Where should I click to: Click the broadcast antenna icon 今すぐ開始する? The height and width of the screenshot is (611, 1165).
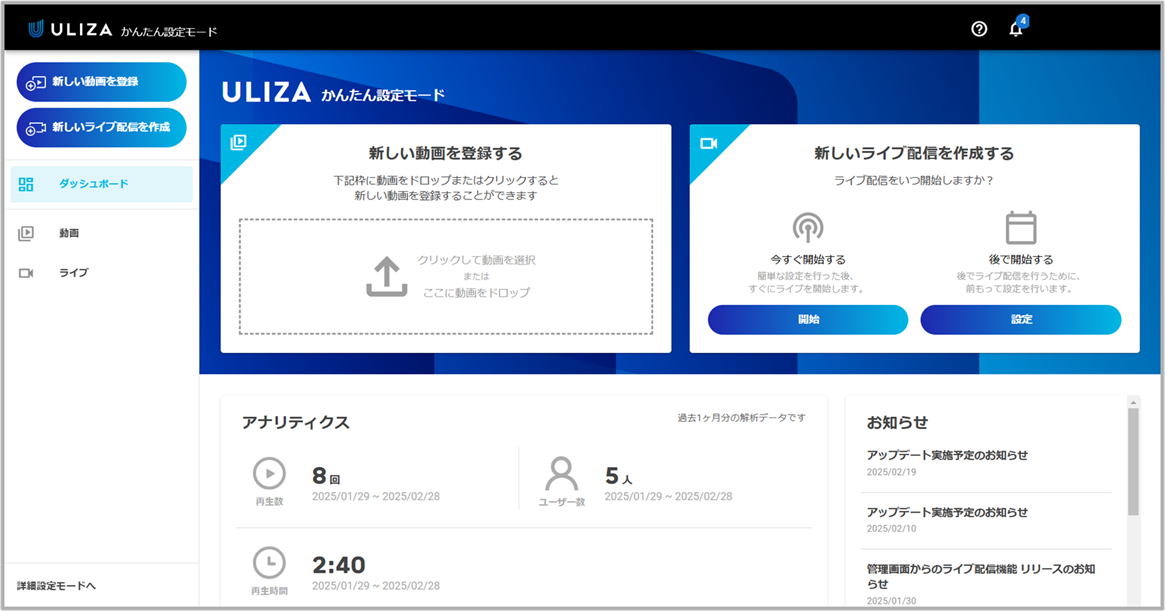(x=808, y=227)
